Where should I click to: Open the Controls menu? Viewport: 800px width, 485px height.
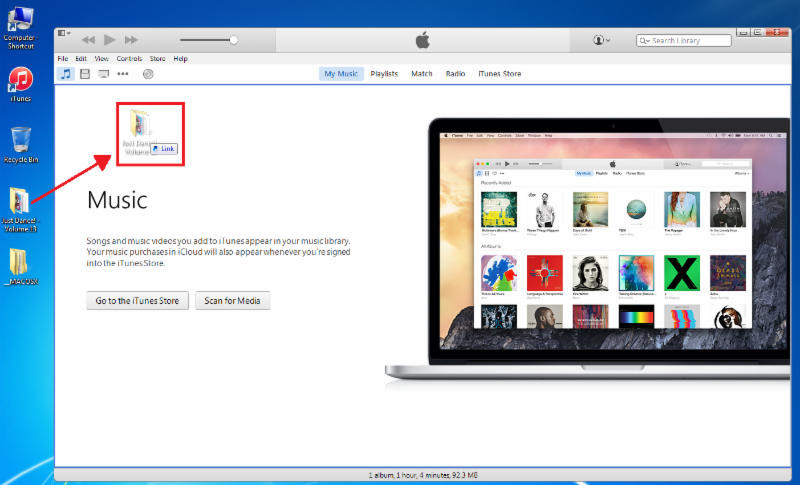coord(129,59)
